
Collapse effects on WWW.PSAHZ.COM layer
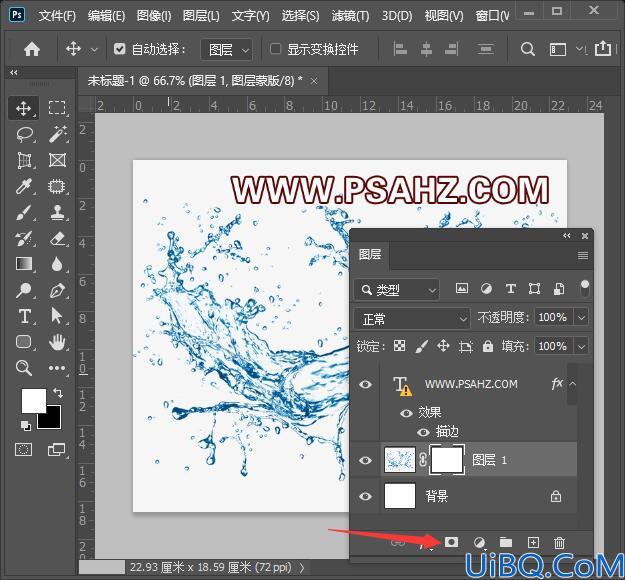pos(572,384)
